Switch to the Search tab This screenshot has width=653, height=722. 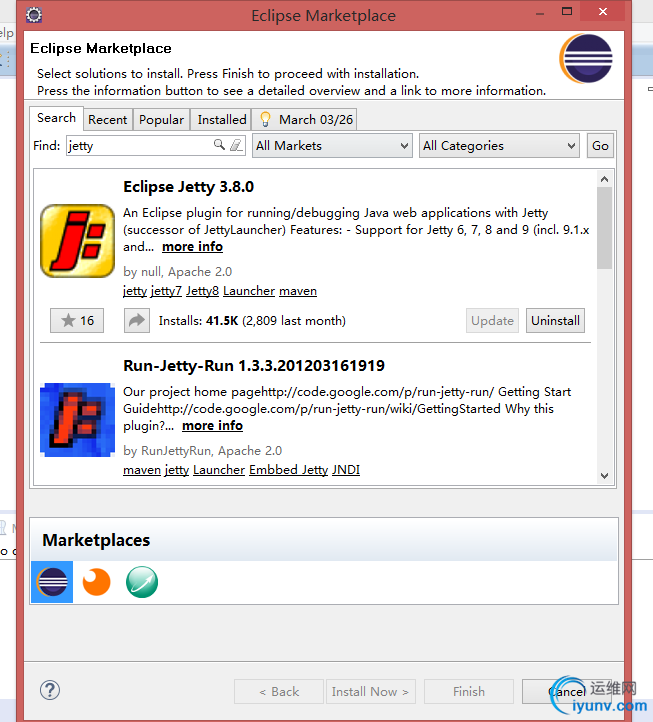56,118
